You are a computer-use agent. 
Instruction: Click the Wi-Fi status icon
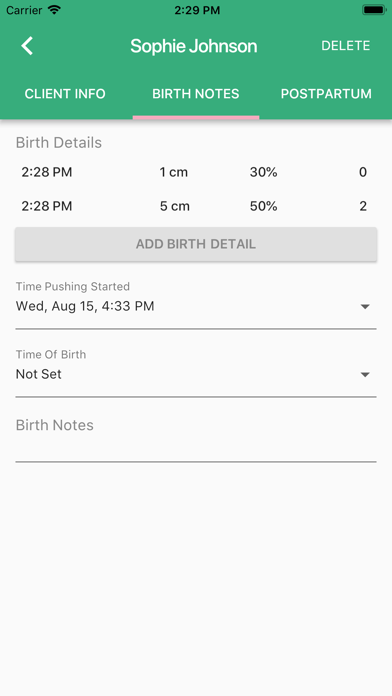click(x=55, y=10)
